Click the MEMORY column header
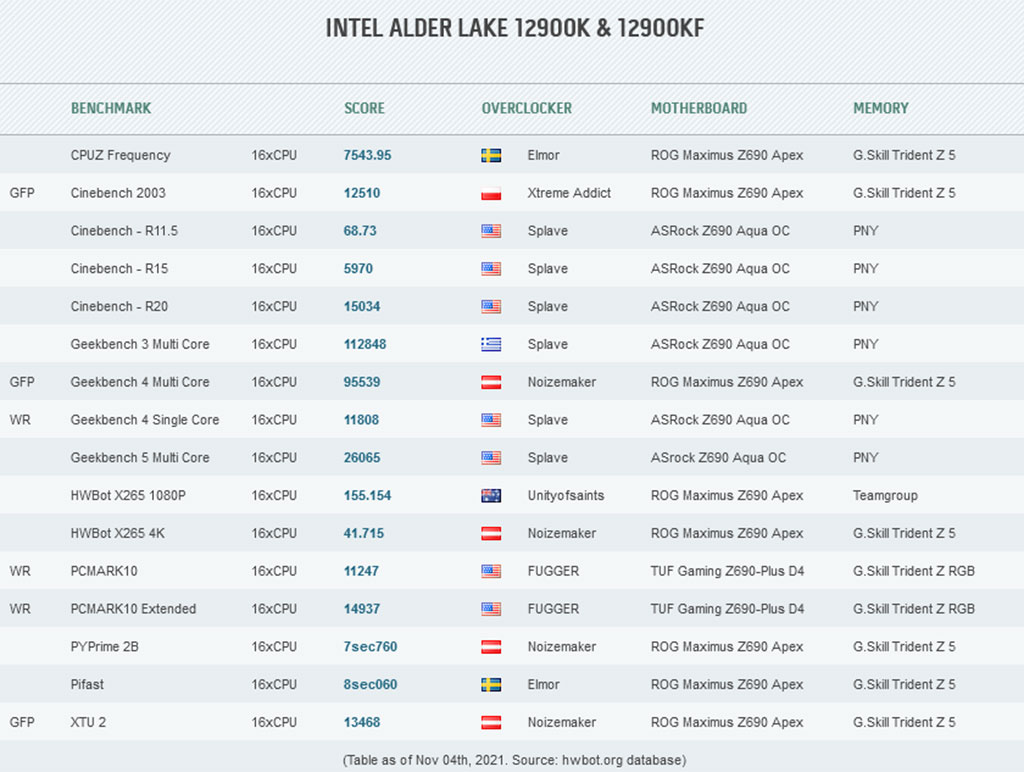Viewport: 1024px width, 772px height. pos(881,108)
